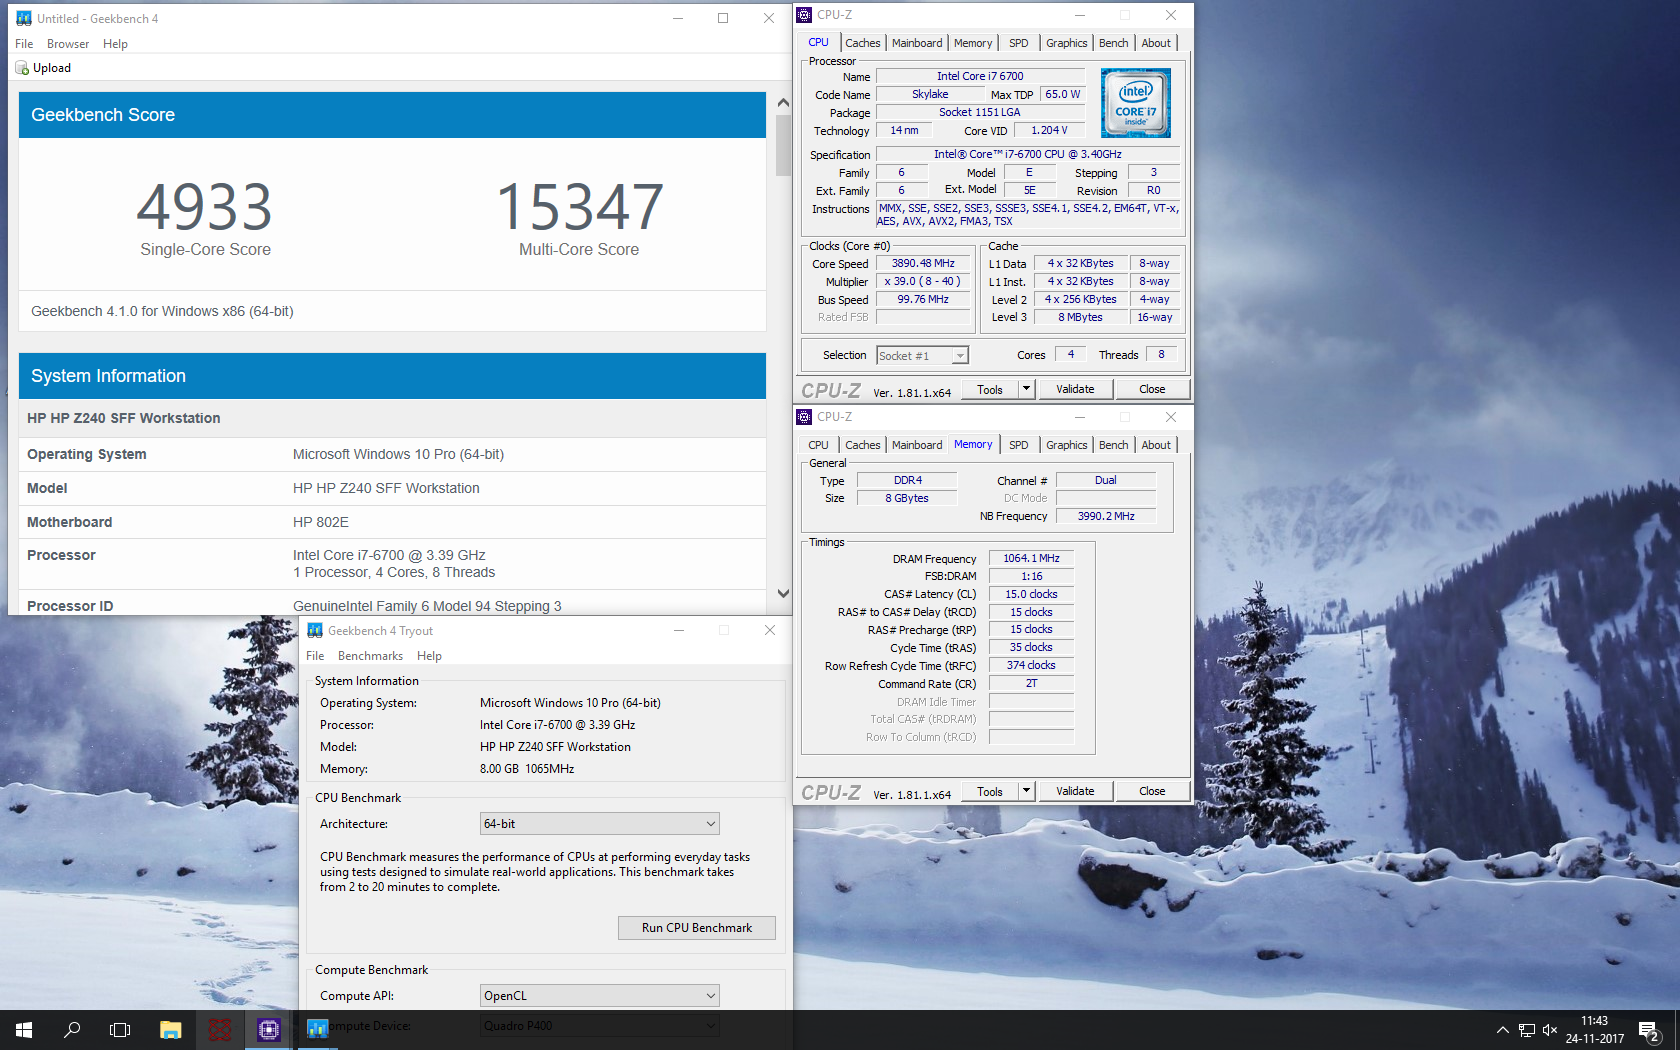Open File Explorer from the taskbar
The image size is (1680, 1050).
[x=170, y=1029]
